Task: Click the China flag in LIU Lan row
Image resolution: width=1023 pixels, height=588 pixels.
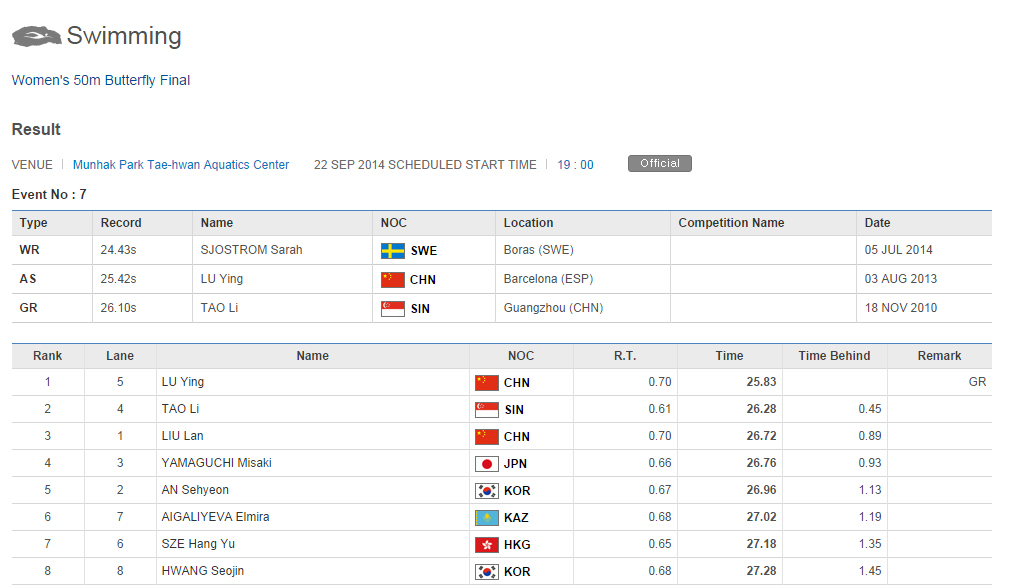Action: (x=487, y=437)
